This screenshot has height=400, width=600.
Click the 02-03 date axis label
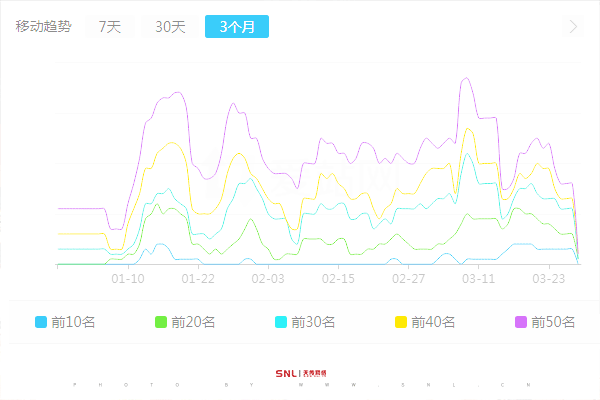(268, 279)
